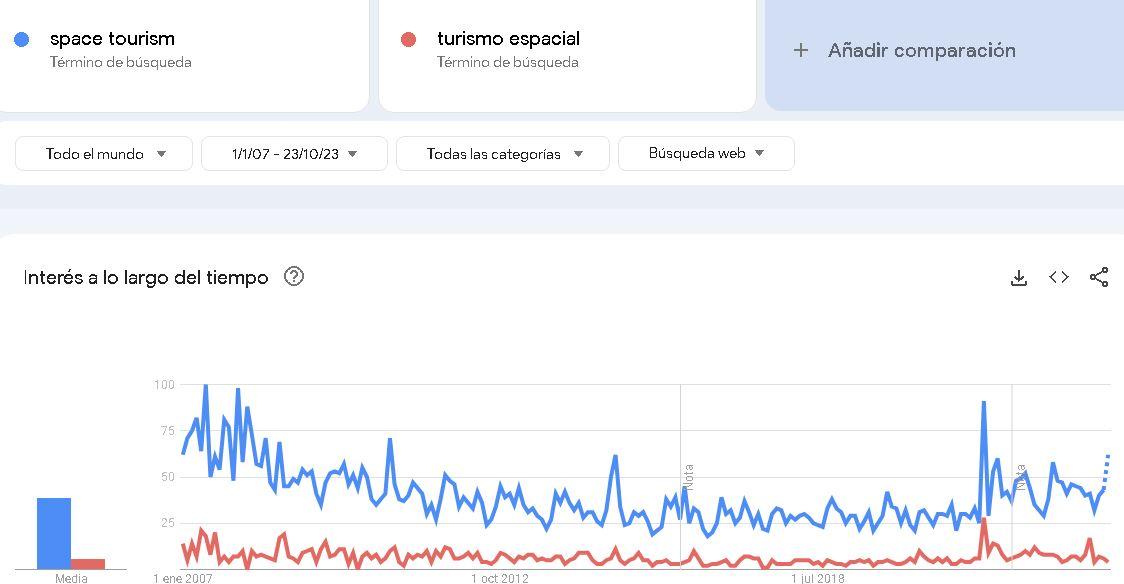Click the blue dot next to space tourism

(22, 39)
